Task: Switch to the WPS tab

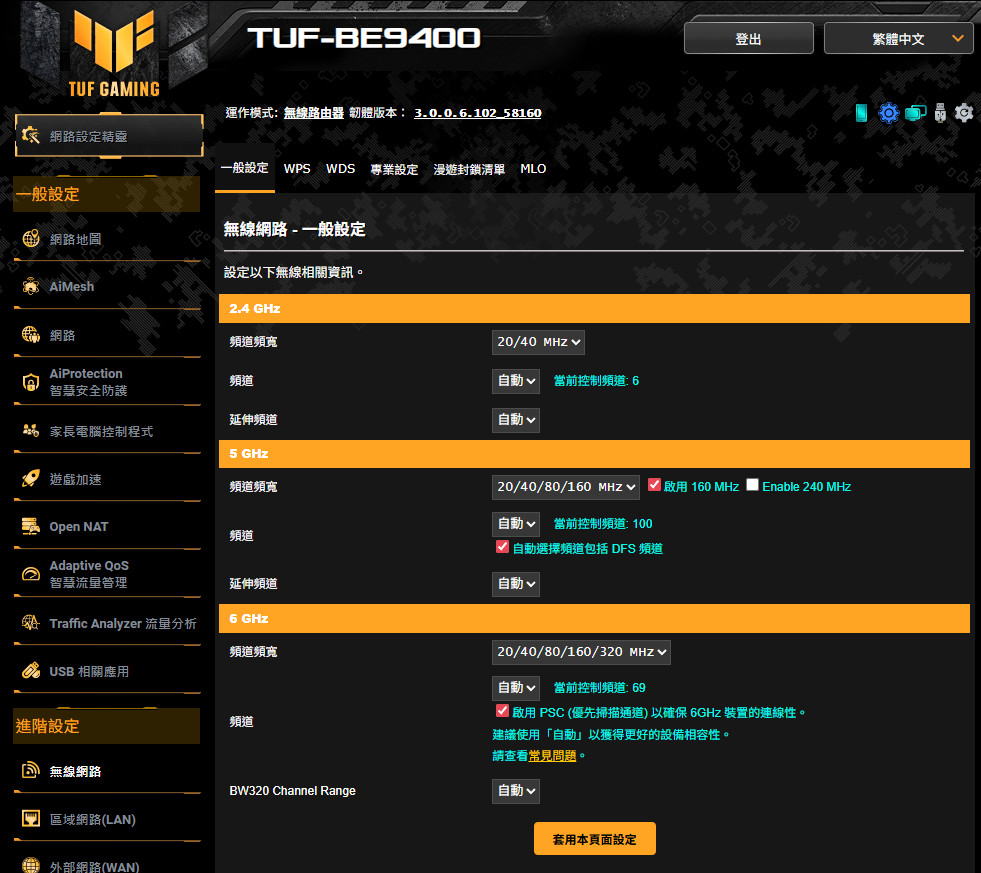Action: point(297,169)
